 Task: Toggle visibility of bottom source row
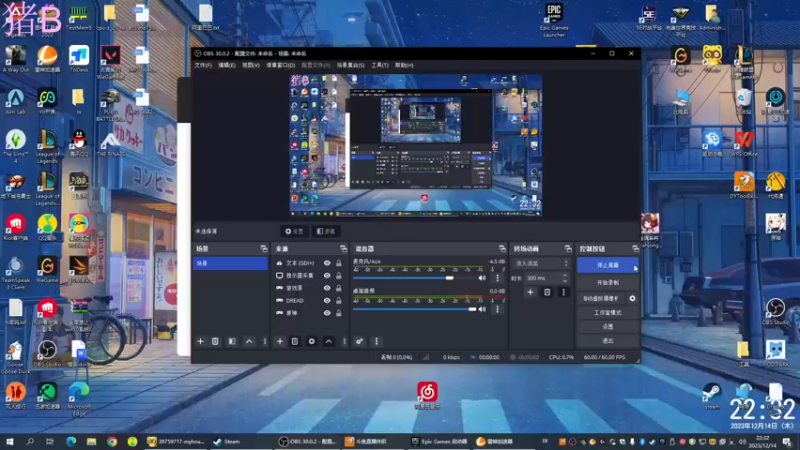[327, 313]
